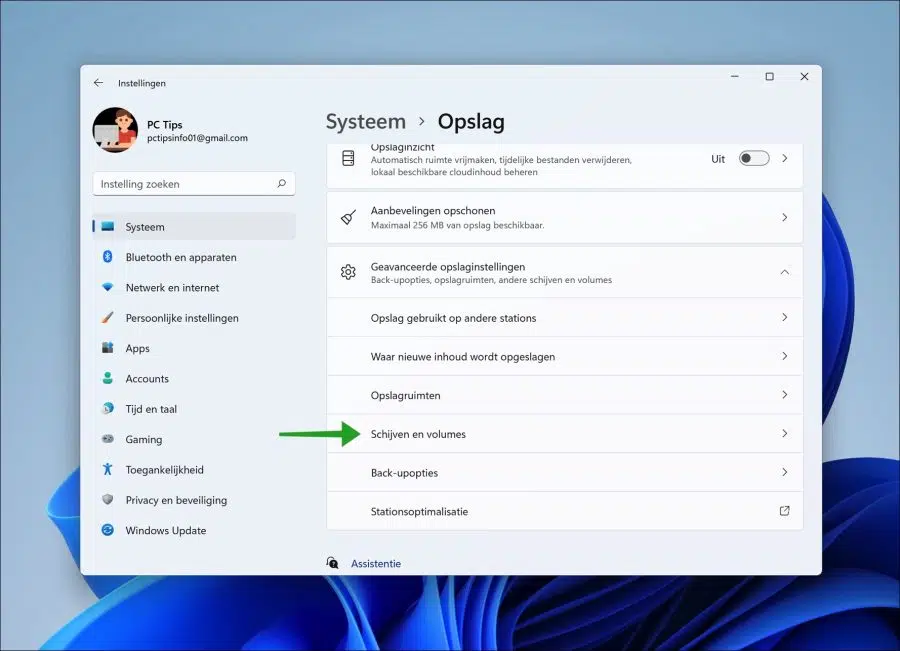This screenshot has height=651, width=900.
Task: Select Systeem in the sidebar
Action: tap(194, 227)
